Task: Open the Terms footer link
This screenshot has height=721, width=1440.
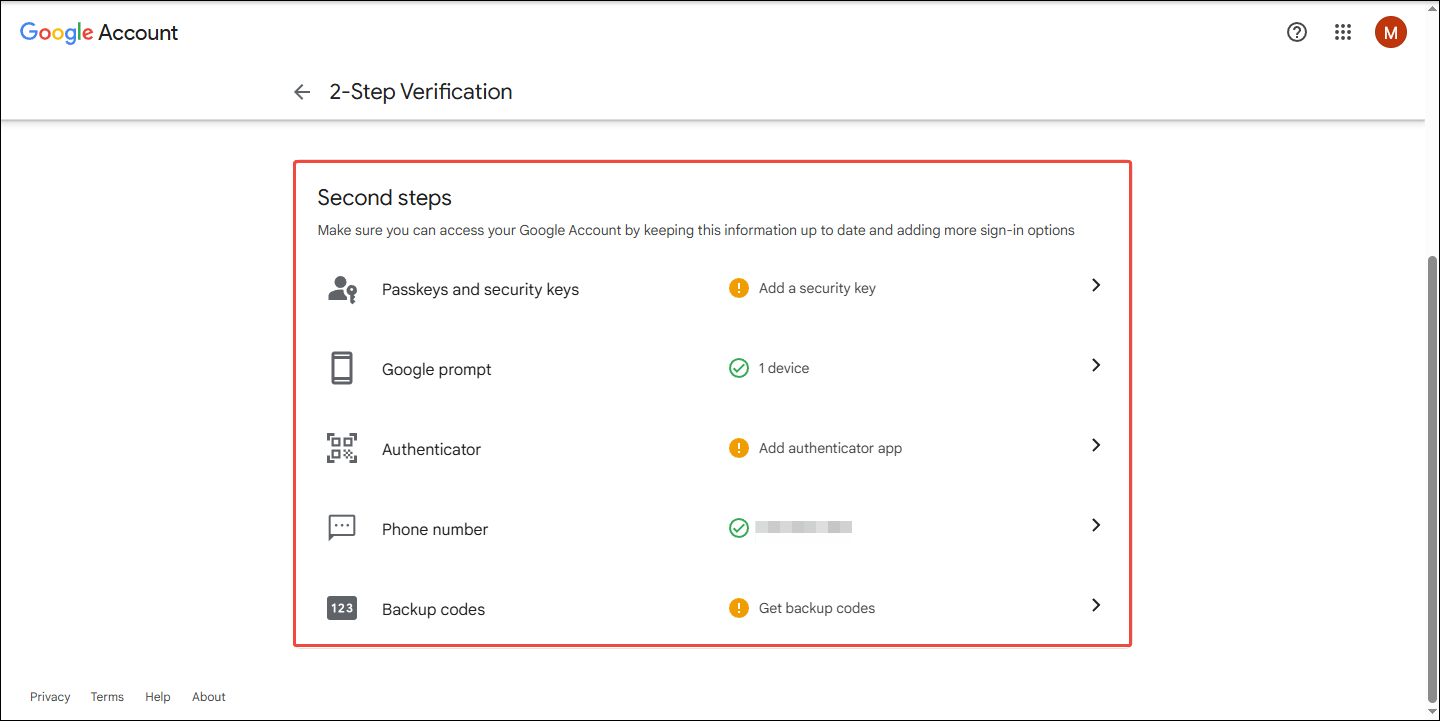Action: 107,697
